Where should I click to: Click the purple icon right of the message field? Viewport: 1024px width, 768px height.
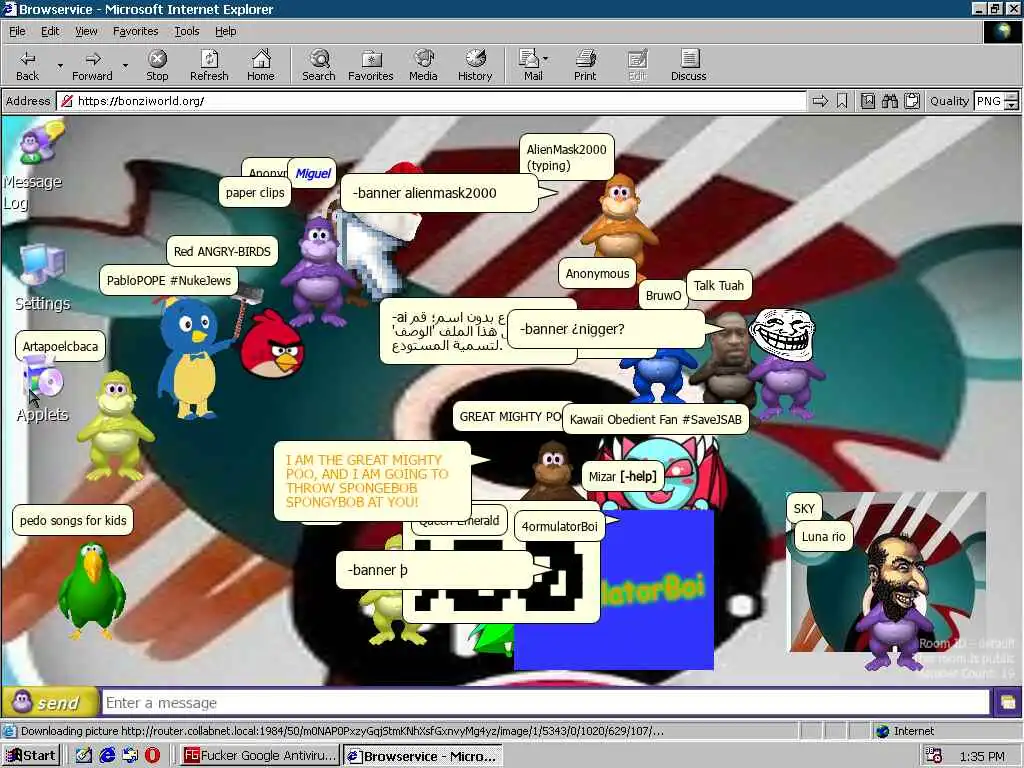click(1006, 703)
